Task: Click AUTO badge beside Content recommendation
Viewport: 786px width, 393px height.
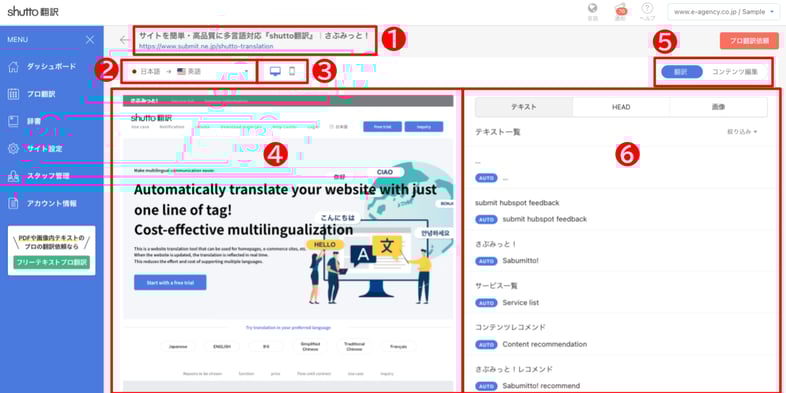Action: click(486, 344)
